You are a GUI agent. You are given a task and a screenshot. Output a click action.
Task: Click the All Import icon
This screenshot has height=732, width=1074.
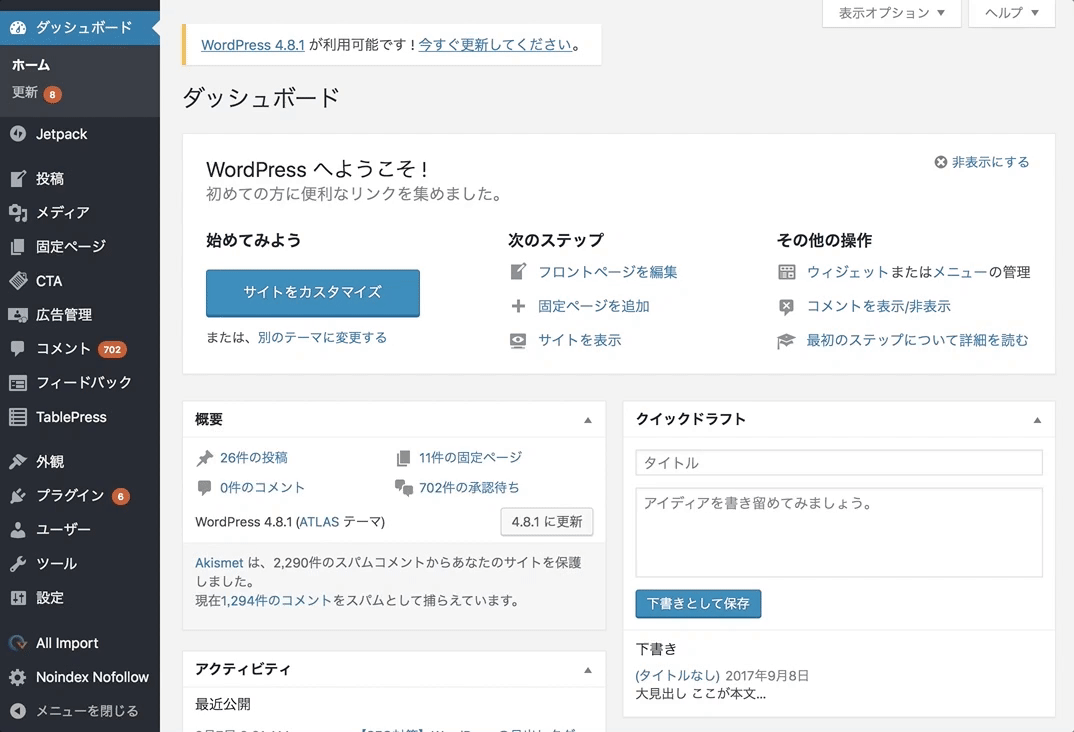(x=18, y=643)
